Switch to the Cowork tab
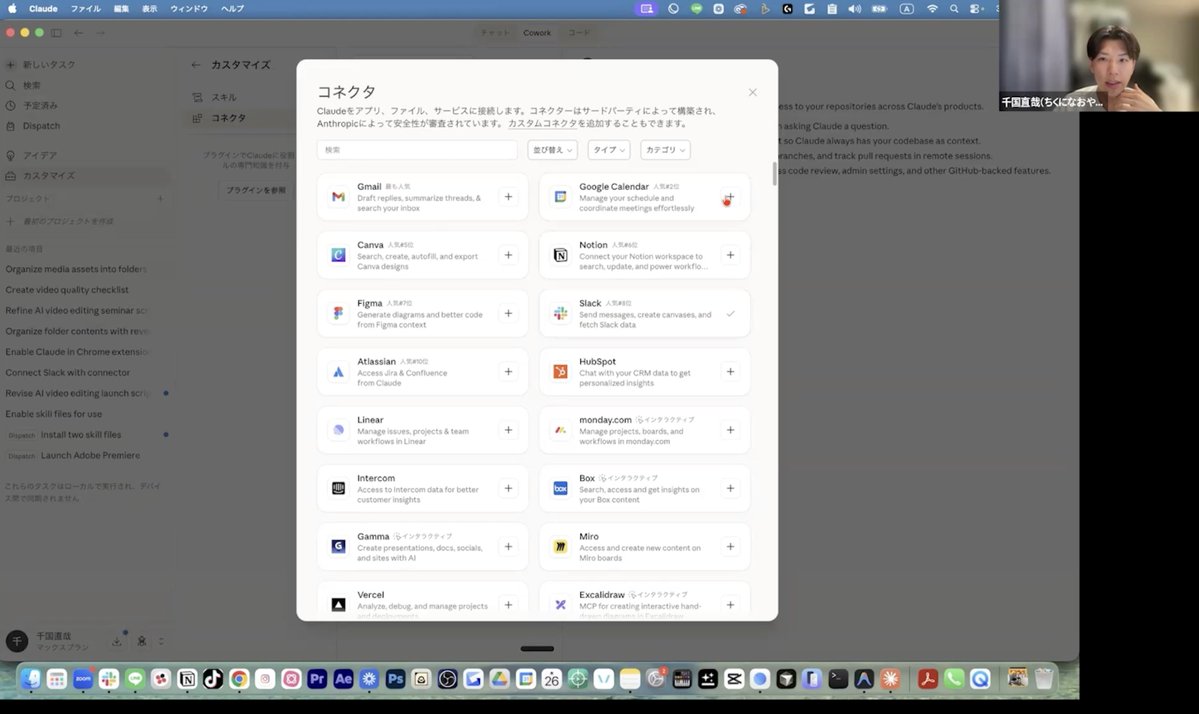The height and width of the screenshot is (714, 1199). click(x=537, y=32)
